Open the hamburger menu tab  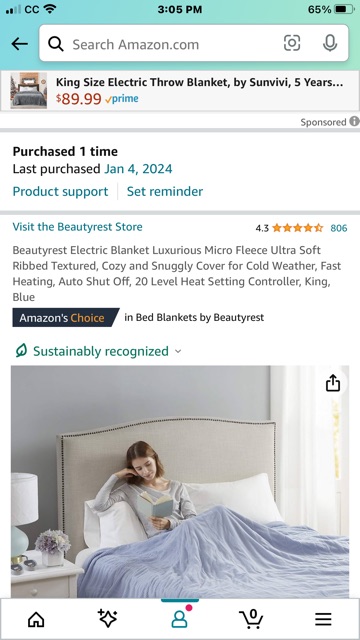[x=323, y=620]
